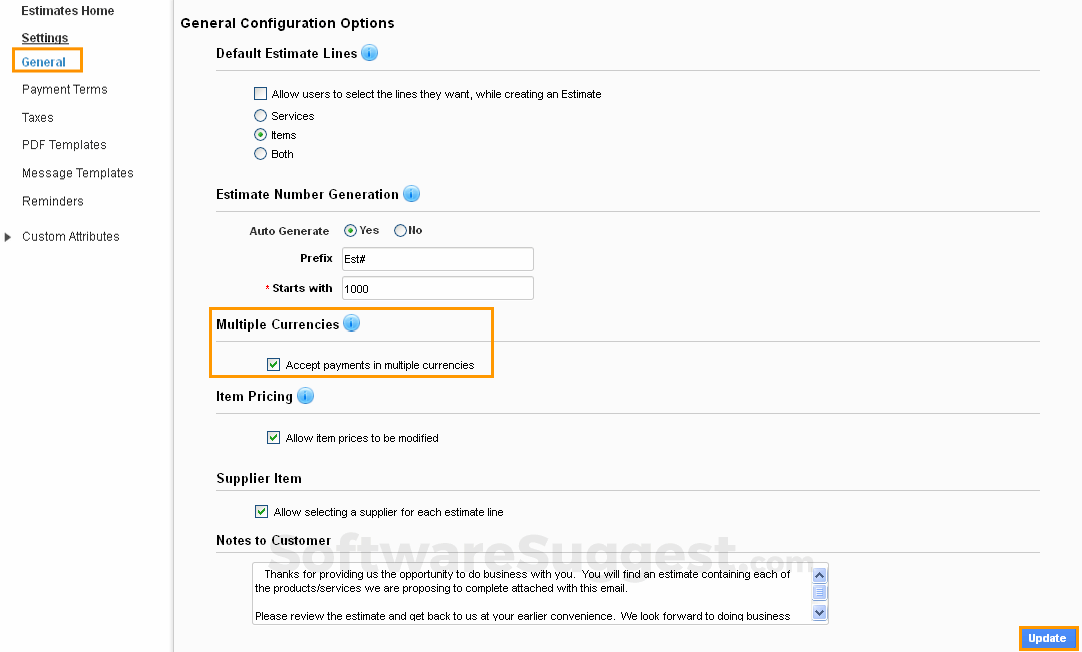This screenshot has width=1082, height=652.
Task: Enable line selection while creating an Estimate
Action: [260, 93]
